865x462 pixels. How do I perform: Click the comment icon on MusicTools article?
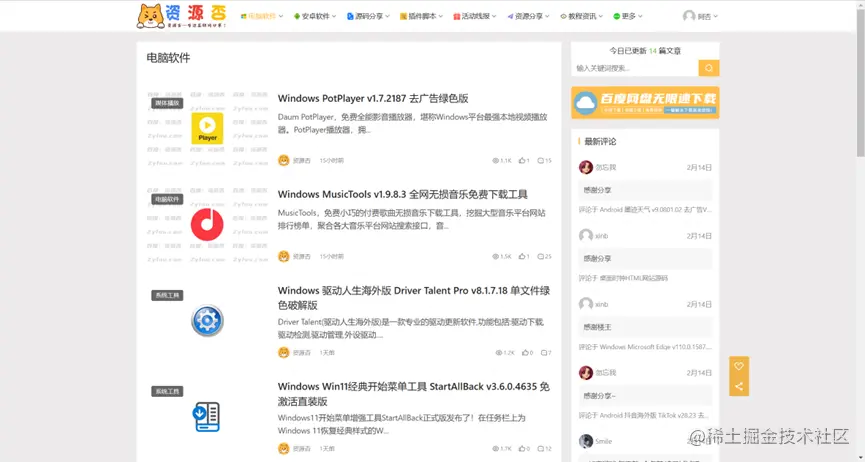541,257
